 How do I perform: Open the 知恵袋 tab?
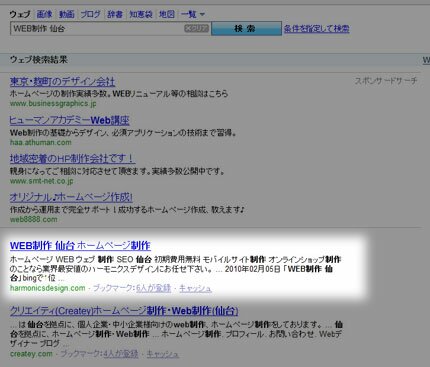click(141, 14)
